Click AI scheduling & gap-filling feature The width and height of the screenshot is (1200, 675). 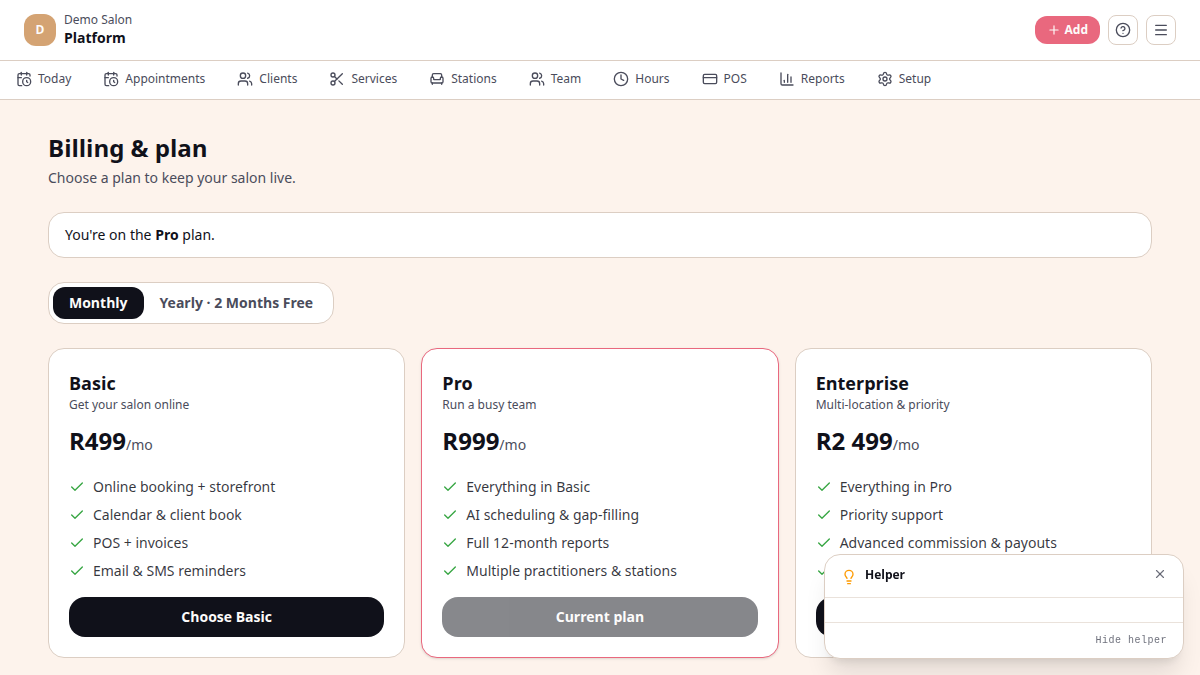point(552,515)
